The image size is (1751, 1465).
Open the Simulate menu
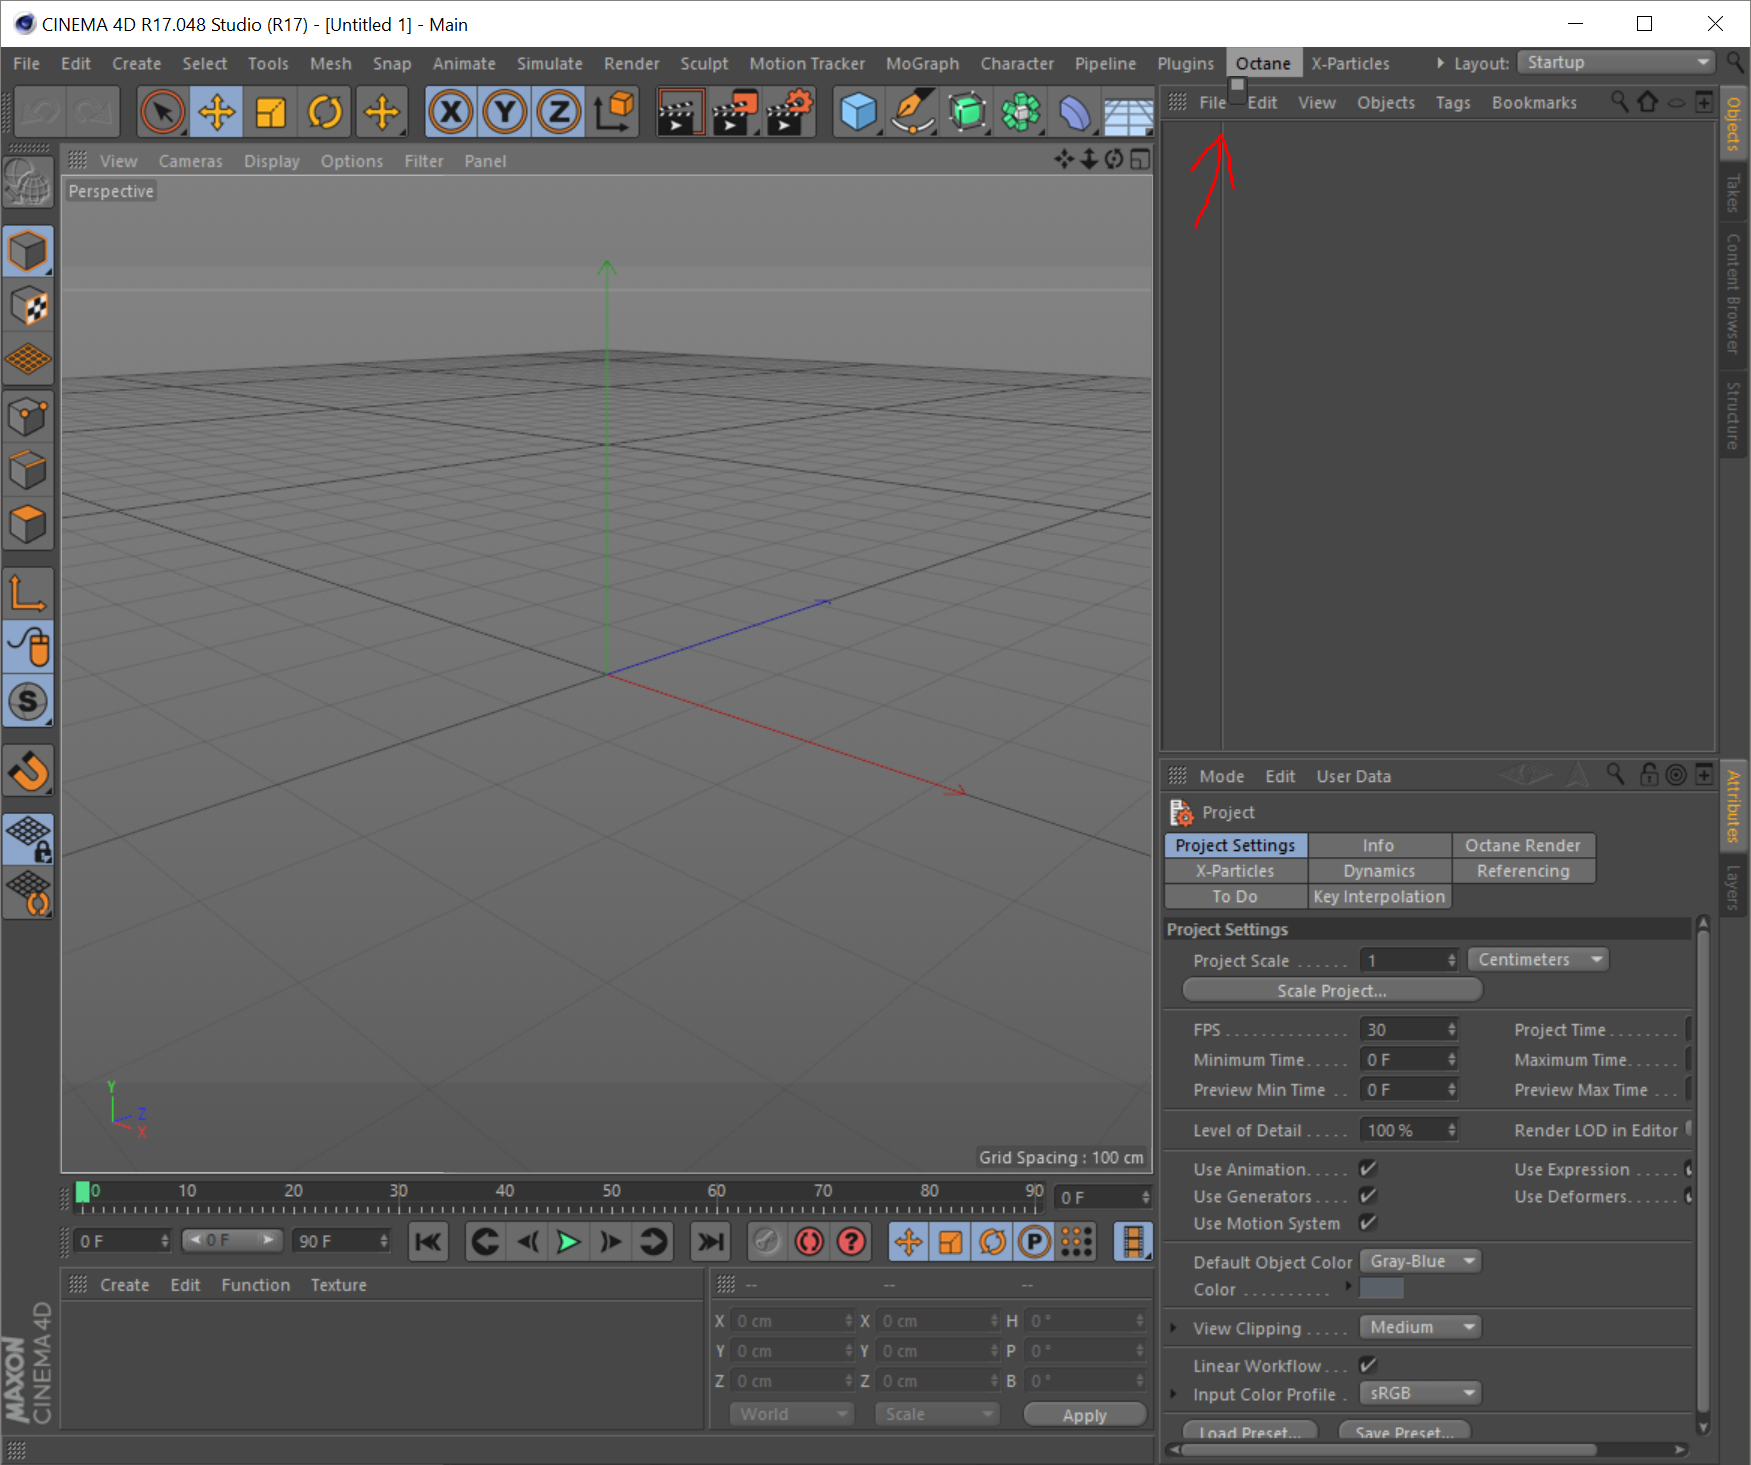tap(550, 63)
